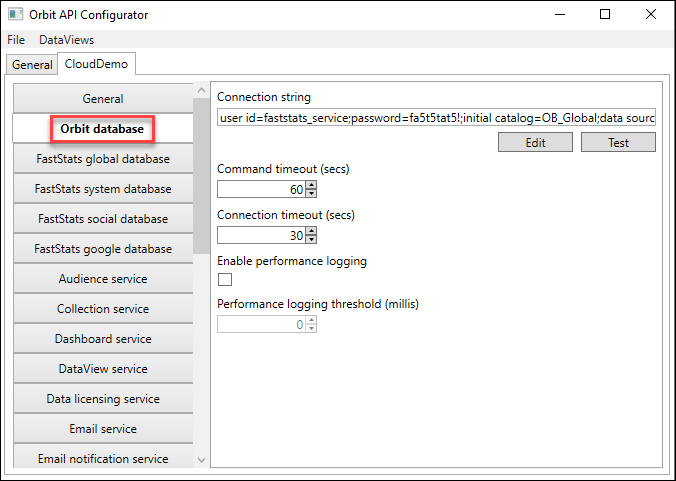Minimize the Orbit API Configurator window
Viewport: 676px width, 481px height.
tap(560, 14)
